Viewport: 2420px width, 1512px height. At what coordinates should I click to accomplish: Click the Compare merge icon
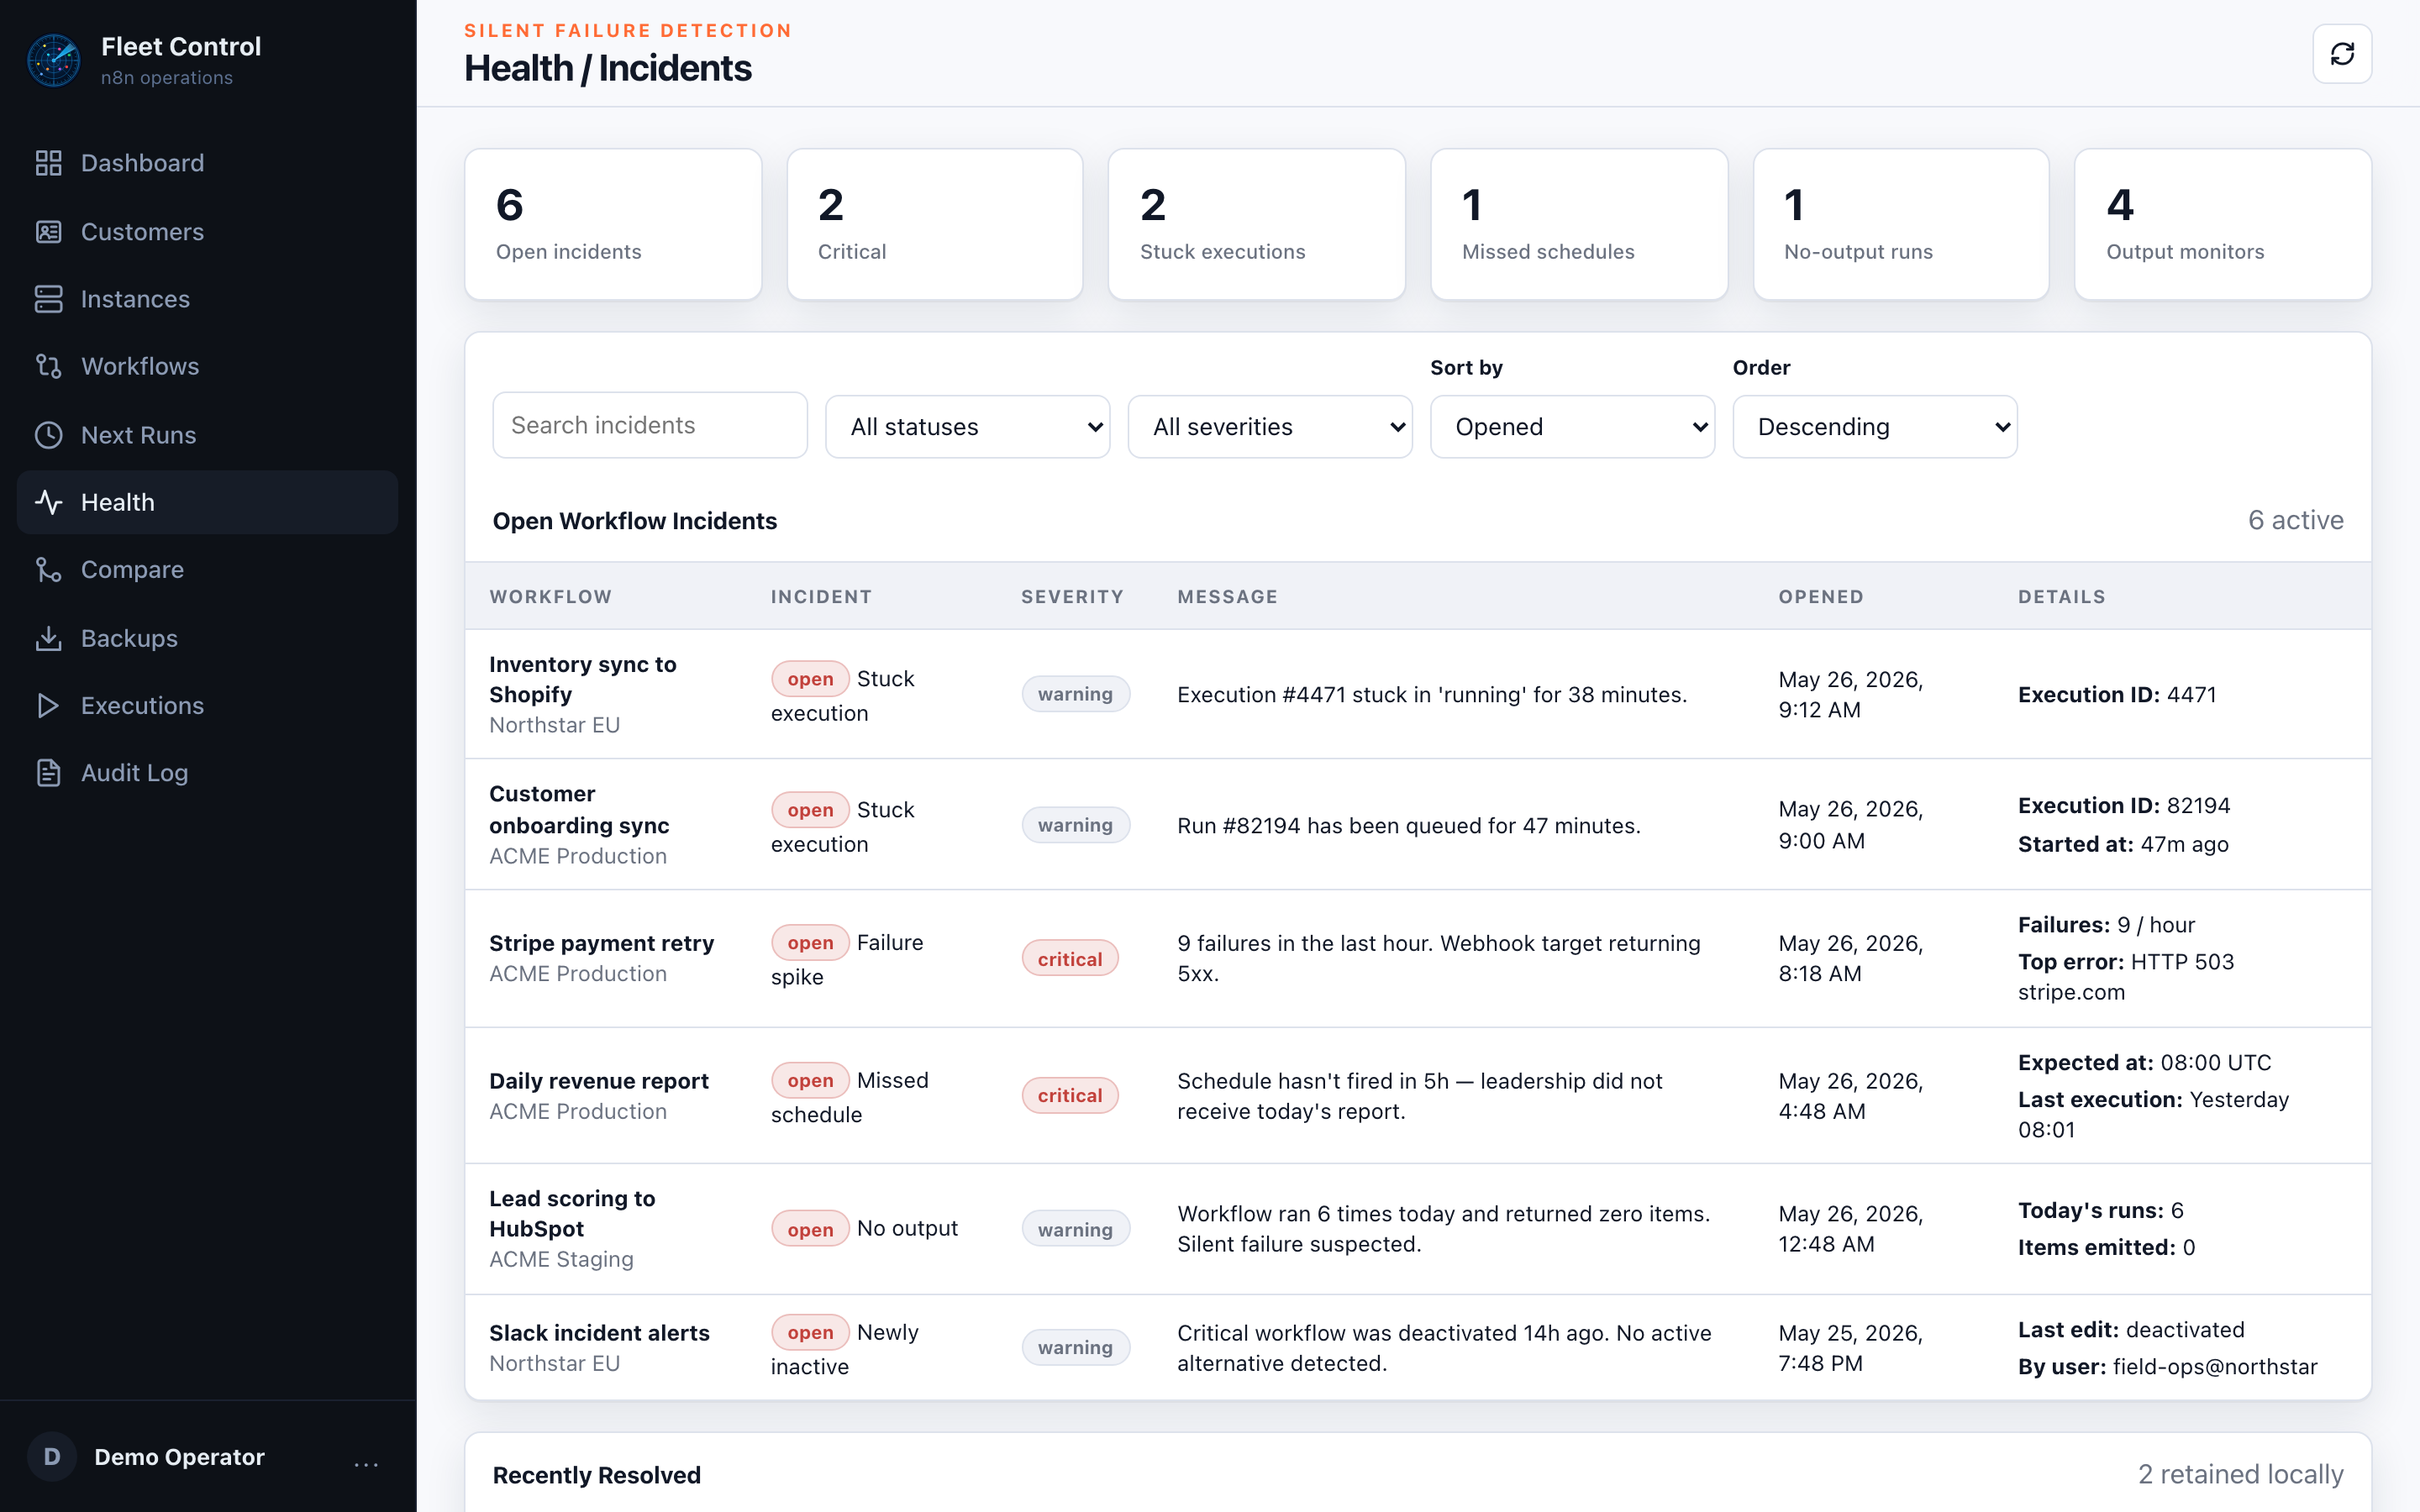48,570
